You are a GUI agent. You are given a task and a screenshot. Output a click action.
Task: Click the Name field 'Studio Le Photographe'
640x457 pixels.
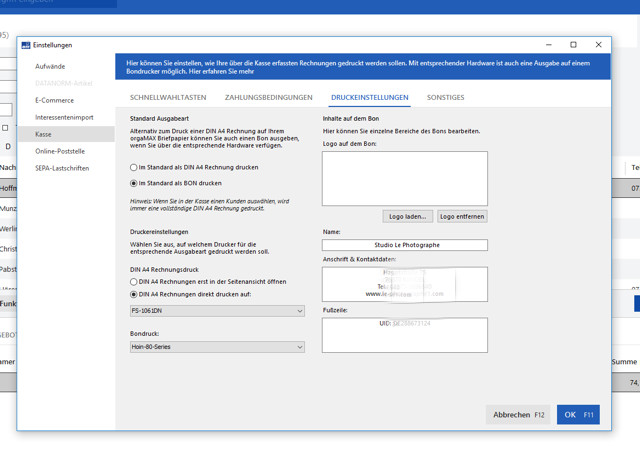[404, 245]
